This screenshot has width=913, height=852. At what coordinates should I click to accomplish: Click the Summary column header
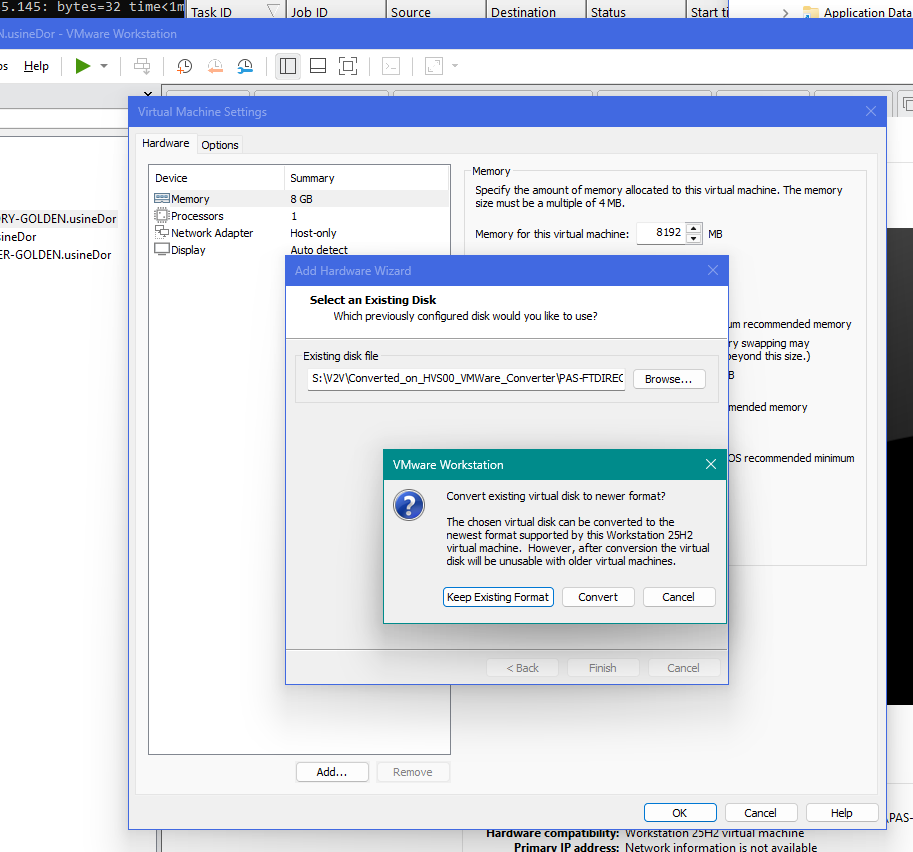point(367,178)
